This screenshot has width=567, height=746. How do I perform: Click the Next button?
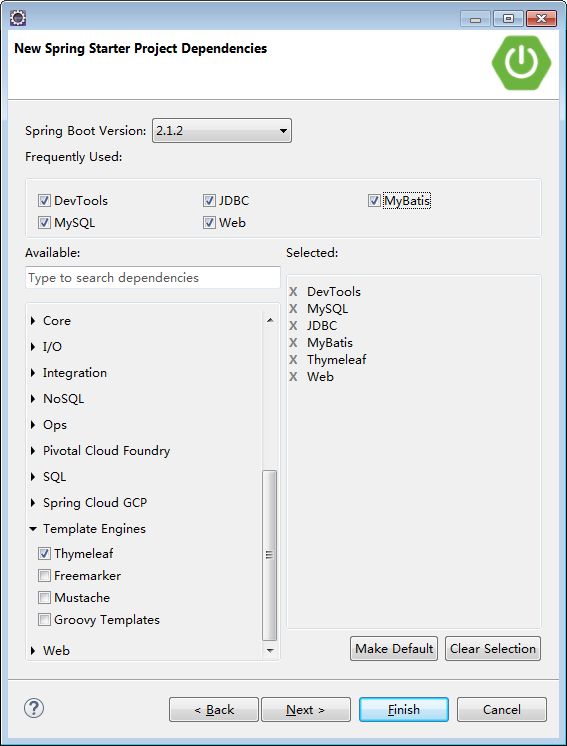306,710
